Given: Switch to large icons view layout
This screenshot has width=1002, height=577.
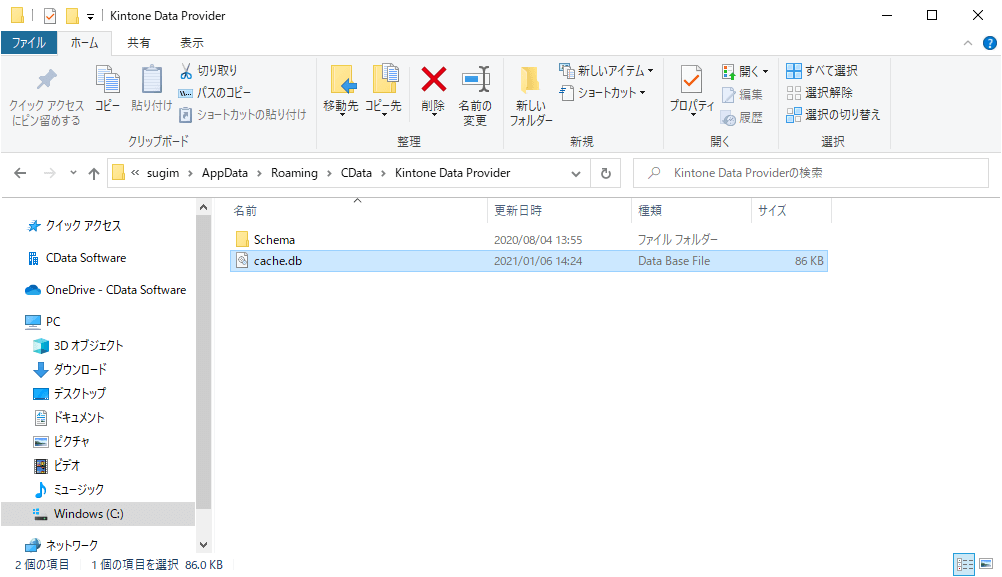Looking at the screenshot, I should click(986, 564).
